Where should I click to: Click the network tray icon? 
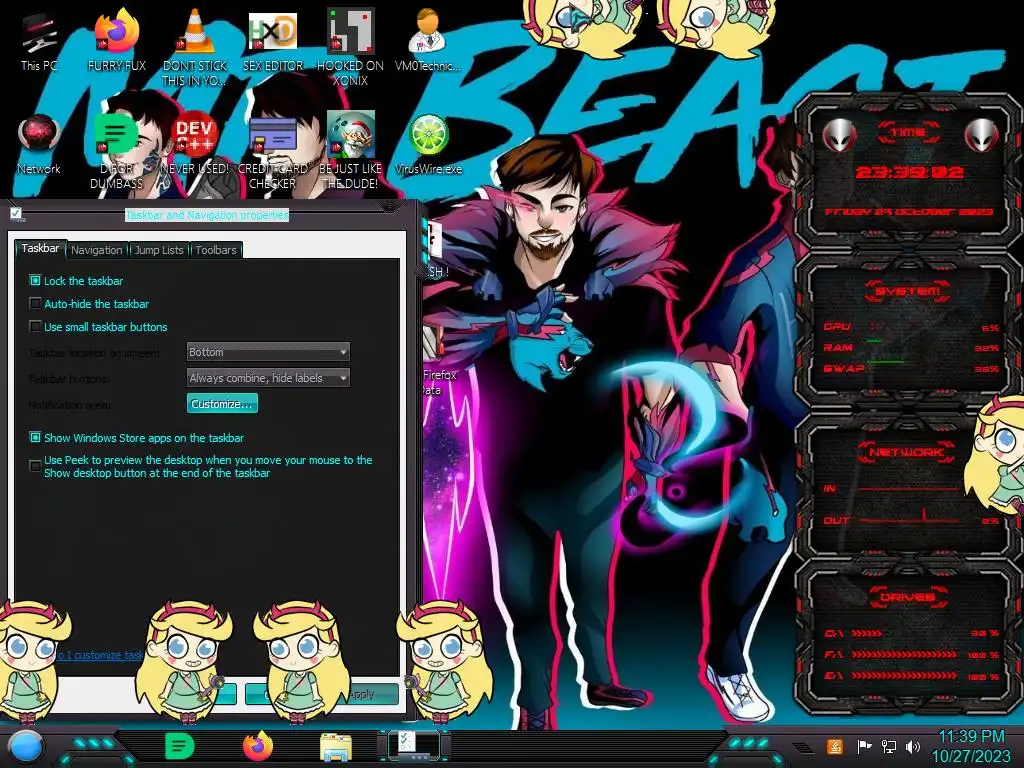(x=888, y=746)
